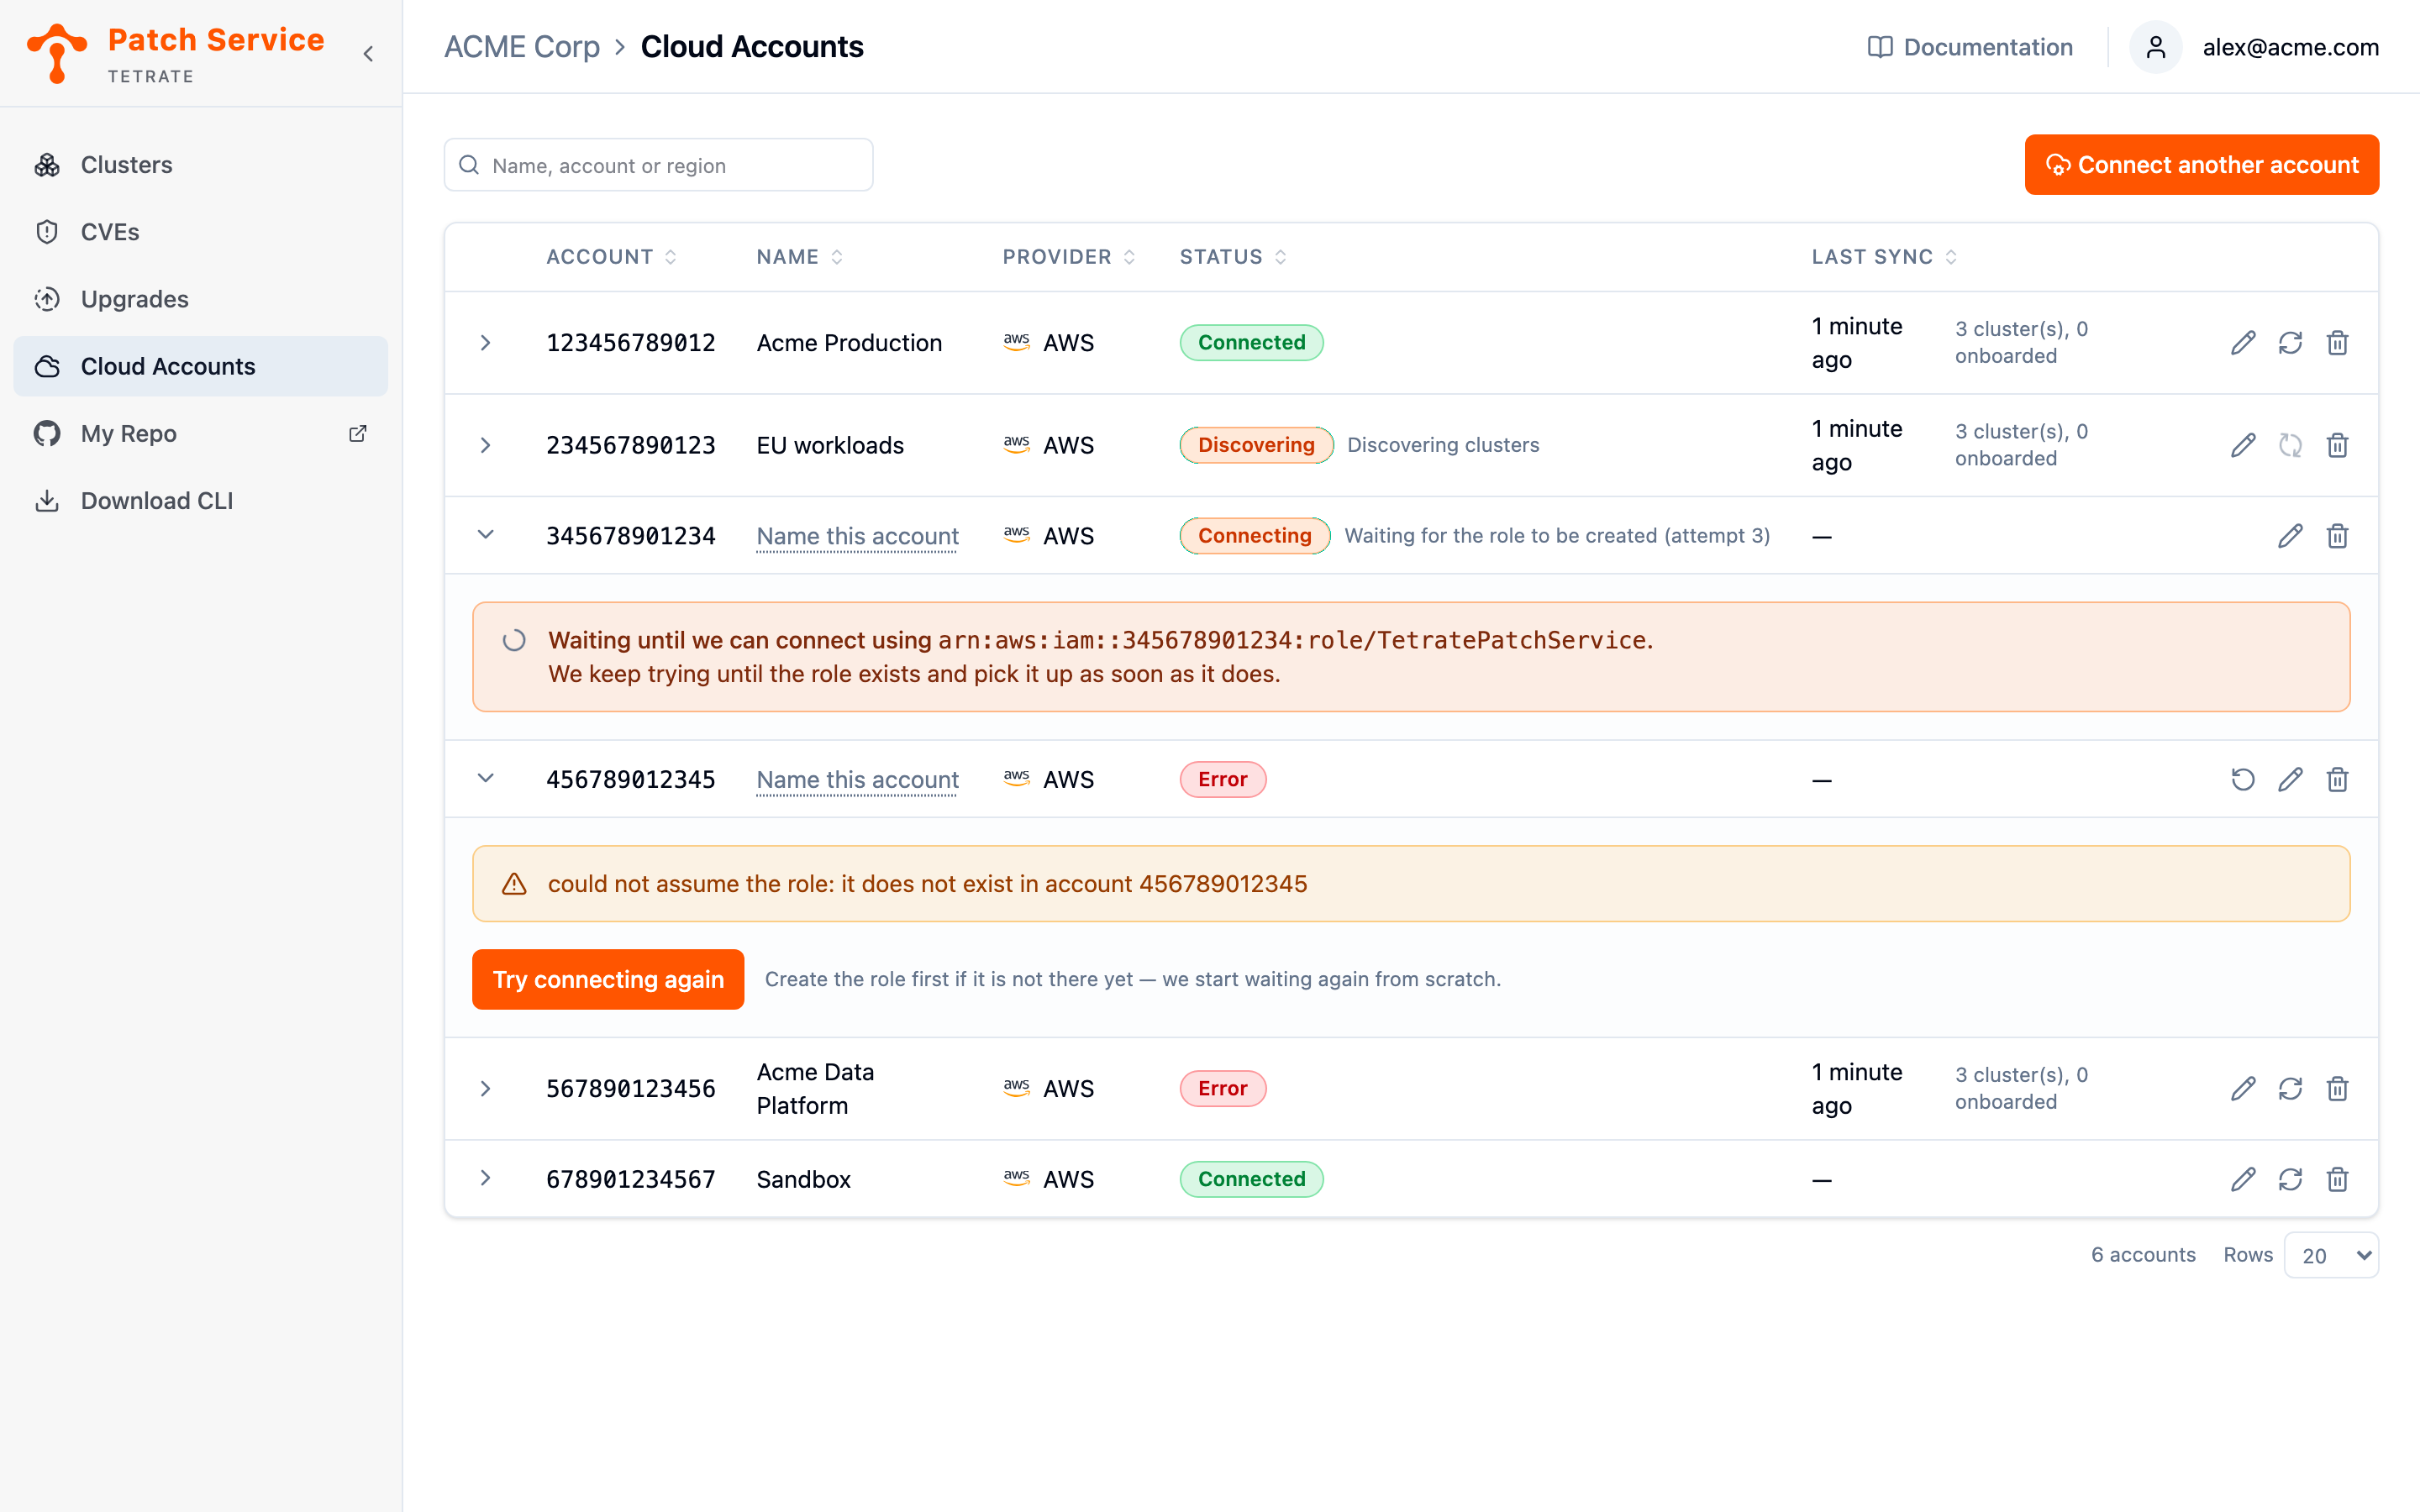The width and height of the screenshot is (2420, 1512).
Task: Edit the Acme Data Platform account
Action: pos(2243,1088)
